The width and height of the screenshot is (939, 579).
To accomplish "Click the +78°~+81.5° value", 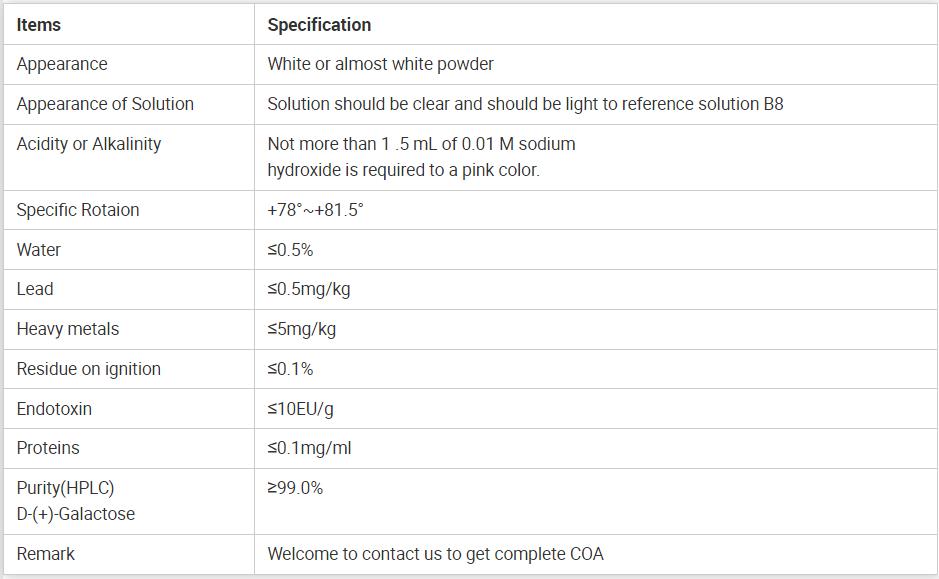I will coord(315,210).
